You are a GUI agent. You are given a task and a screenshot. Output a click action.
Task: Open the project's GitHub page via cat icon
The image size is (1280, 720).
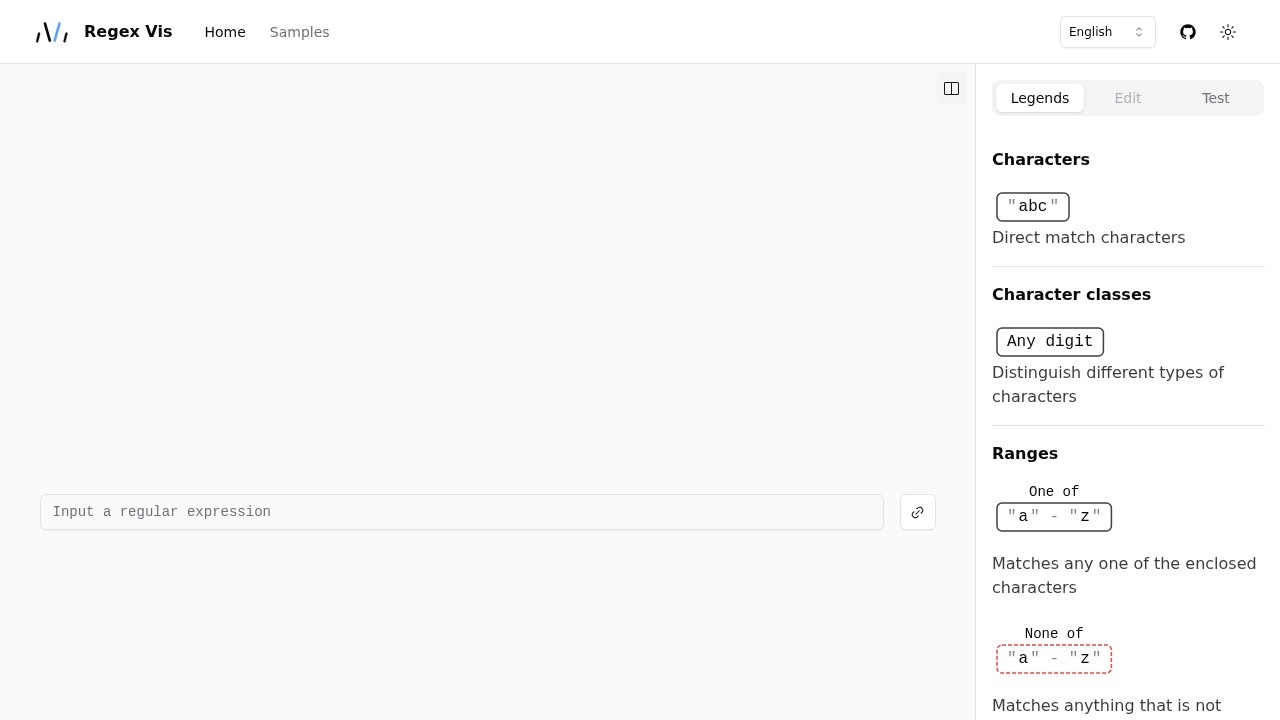(1188, 32)
